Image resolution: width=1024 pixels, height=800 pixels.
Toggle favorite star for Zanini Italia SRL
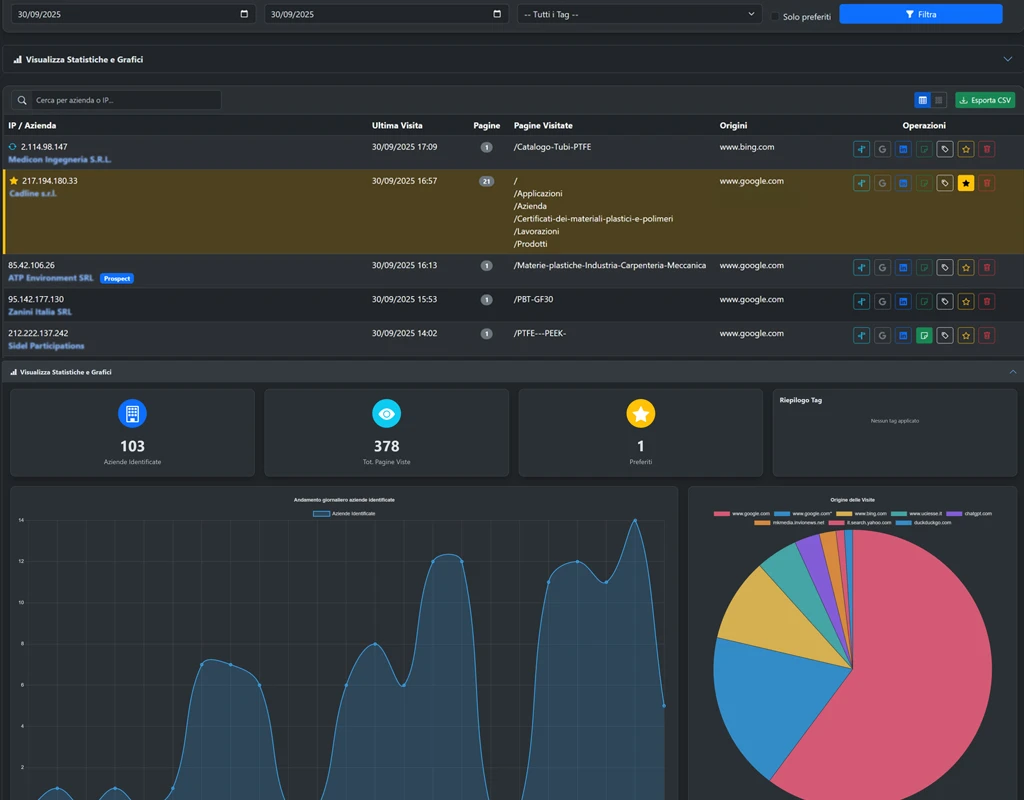pyautogui.click(x=966, y=302)
